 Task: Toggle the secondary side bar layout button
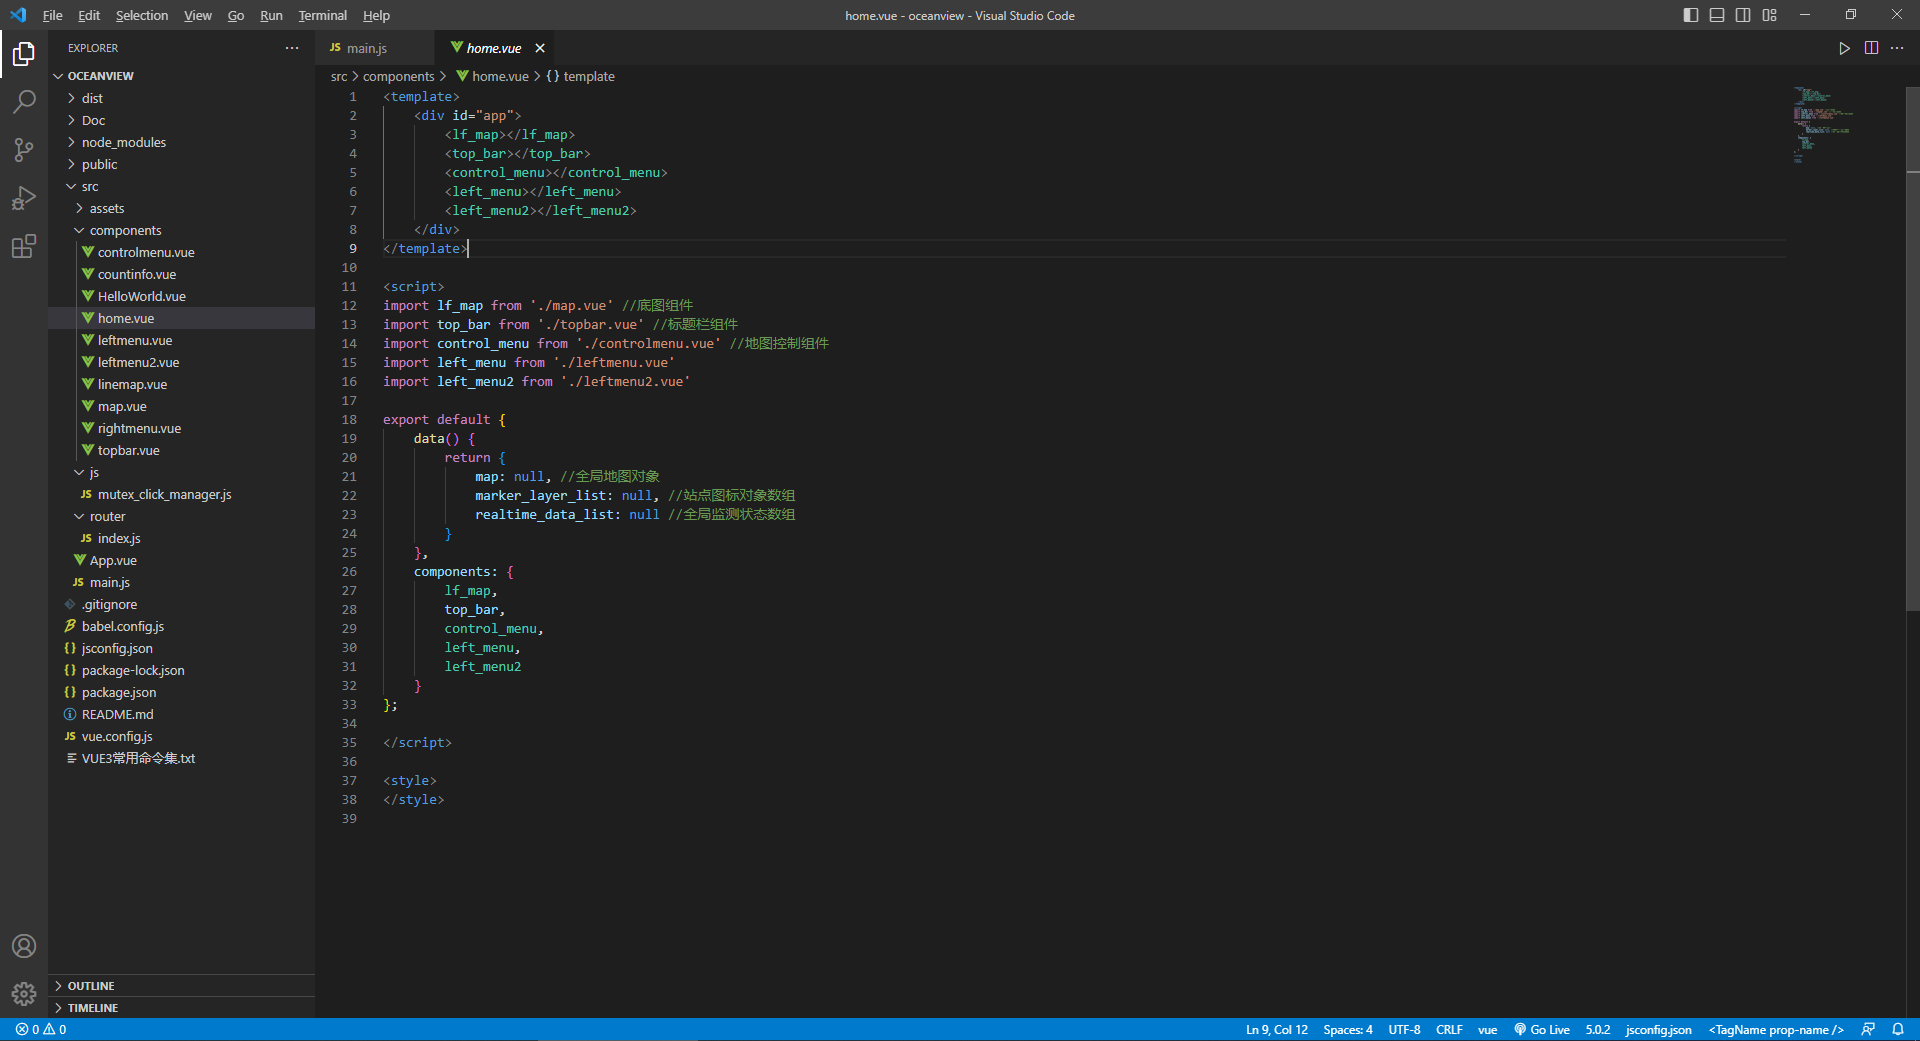(1743, 15)
